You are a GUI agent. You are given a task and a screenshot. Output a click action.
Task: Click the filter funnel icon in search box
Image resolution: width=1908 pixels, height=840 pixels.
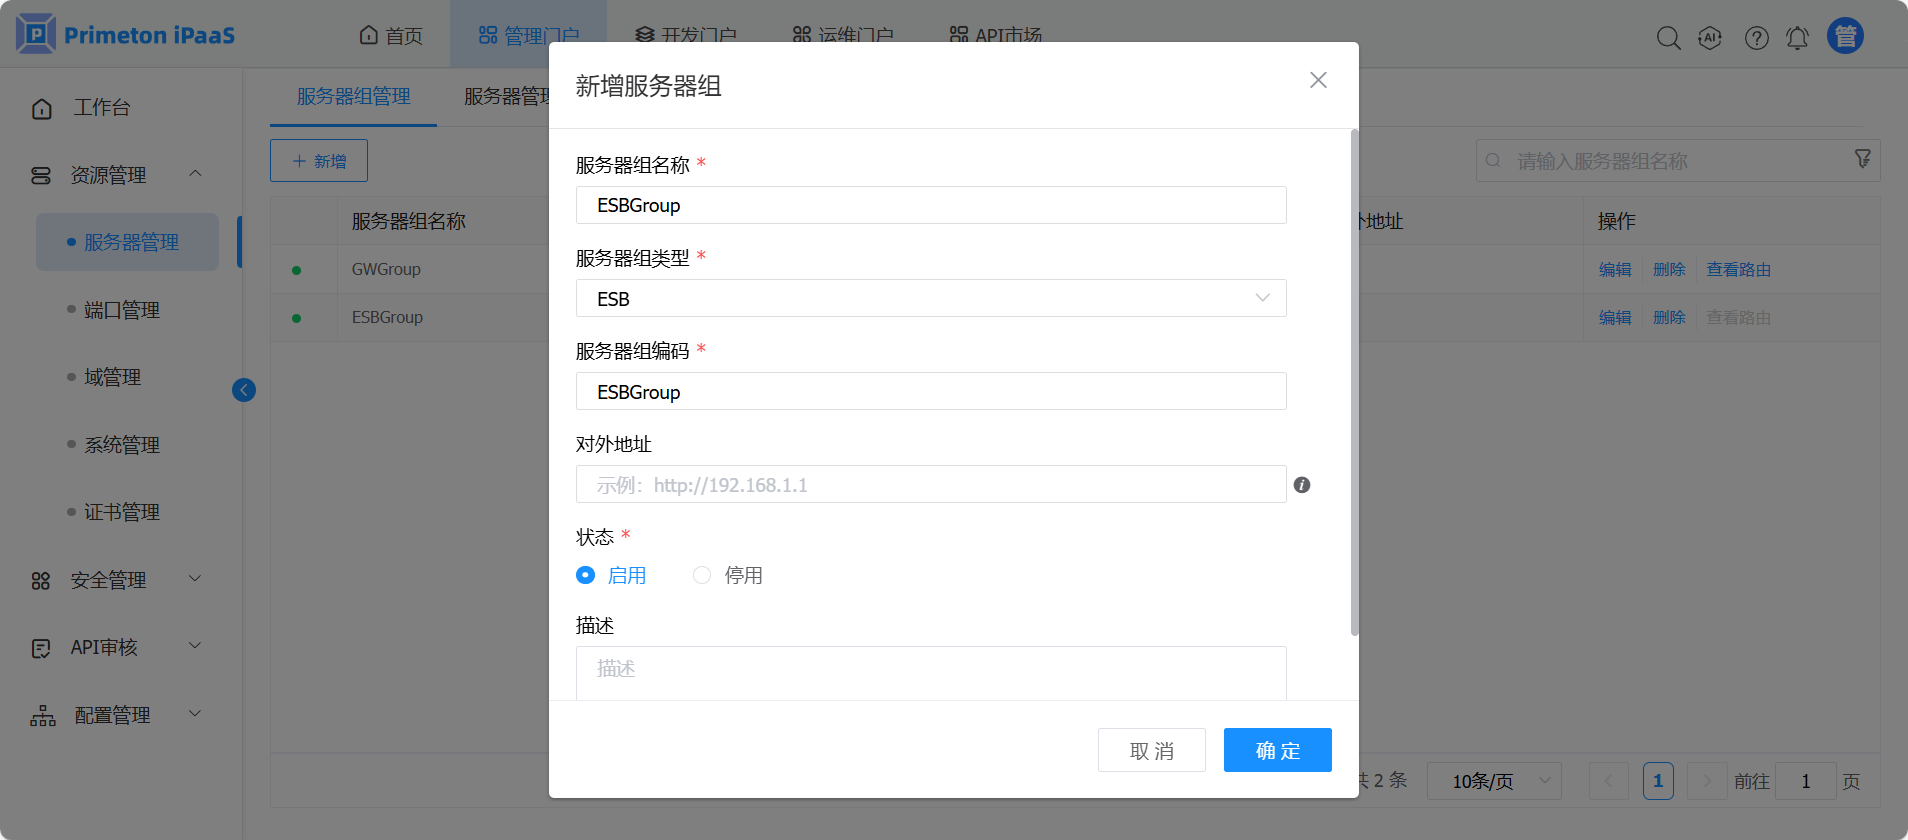coord(1862,160)
